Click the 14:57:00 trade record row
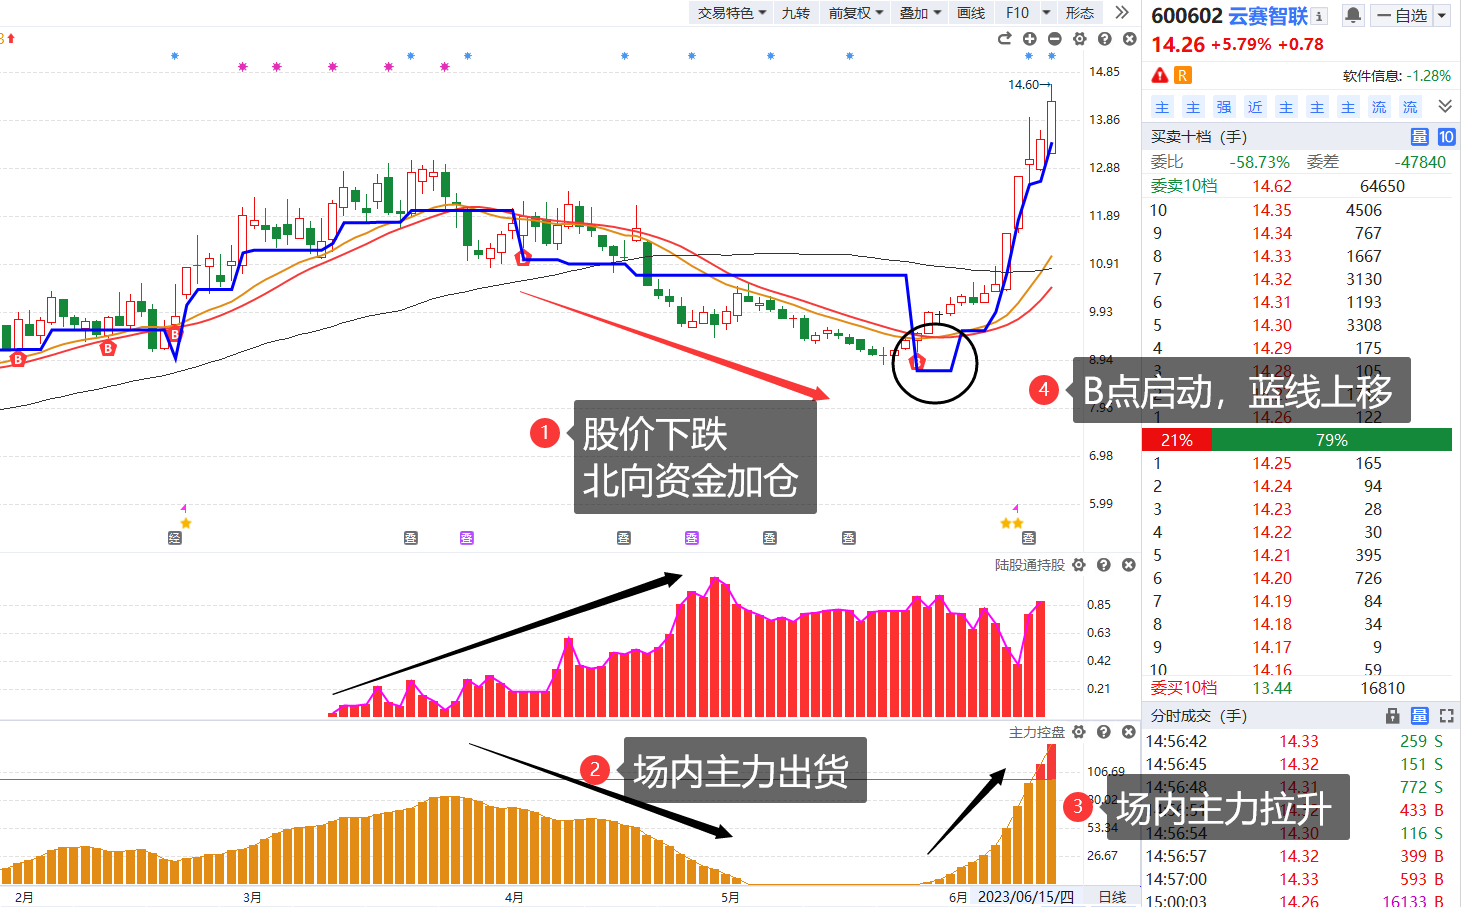 point(1297,879)
